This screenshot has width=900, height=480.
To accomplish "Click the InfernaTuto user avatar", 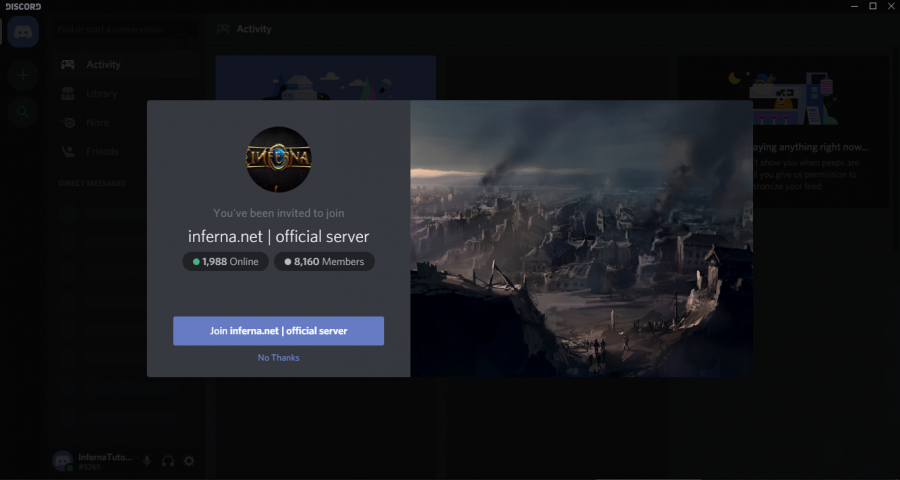I will pyautogui.click(x=62, y=461).
